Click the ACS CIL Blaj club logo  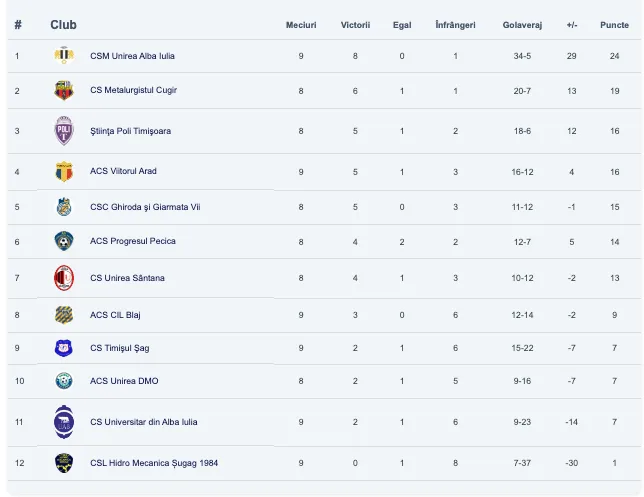64,315
